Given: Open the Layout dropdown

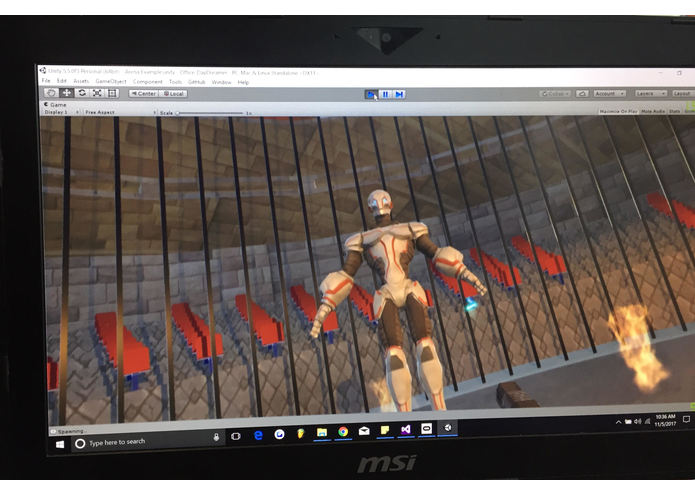Looking at the screenshot, I should [683, 93].
